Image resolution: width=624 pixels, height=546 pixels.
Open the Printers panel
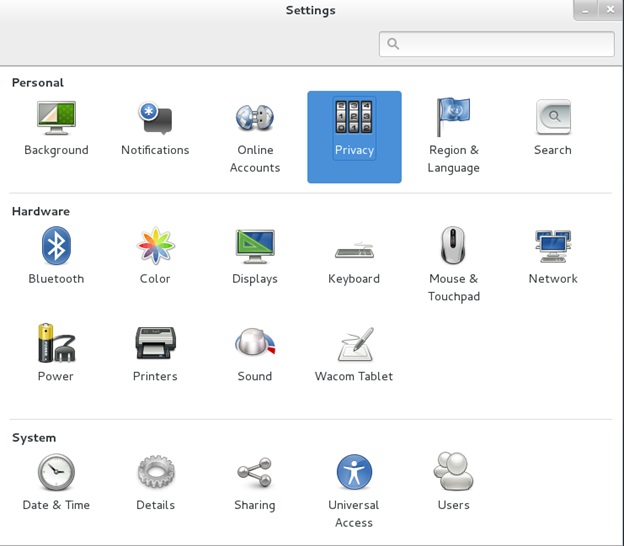pyautogui.click(x=155, y=344)
